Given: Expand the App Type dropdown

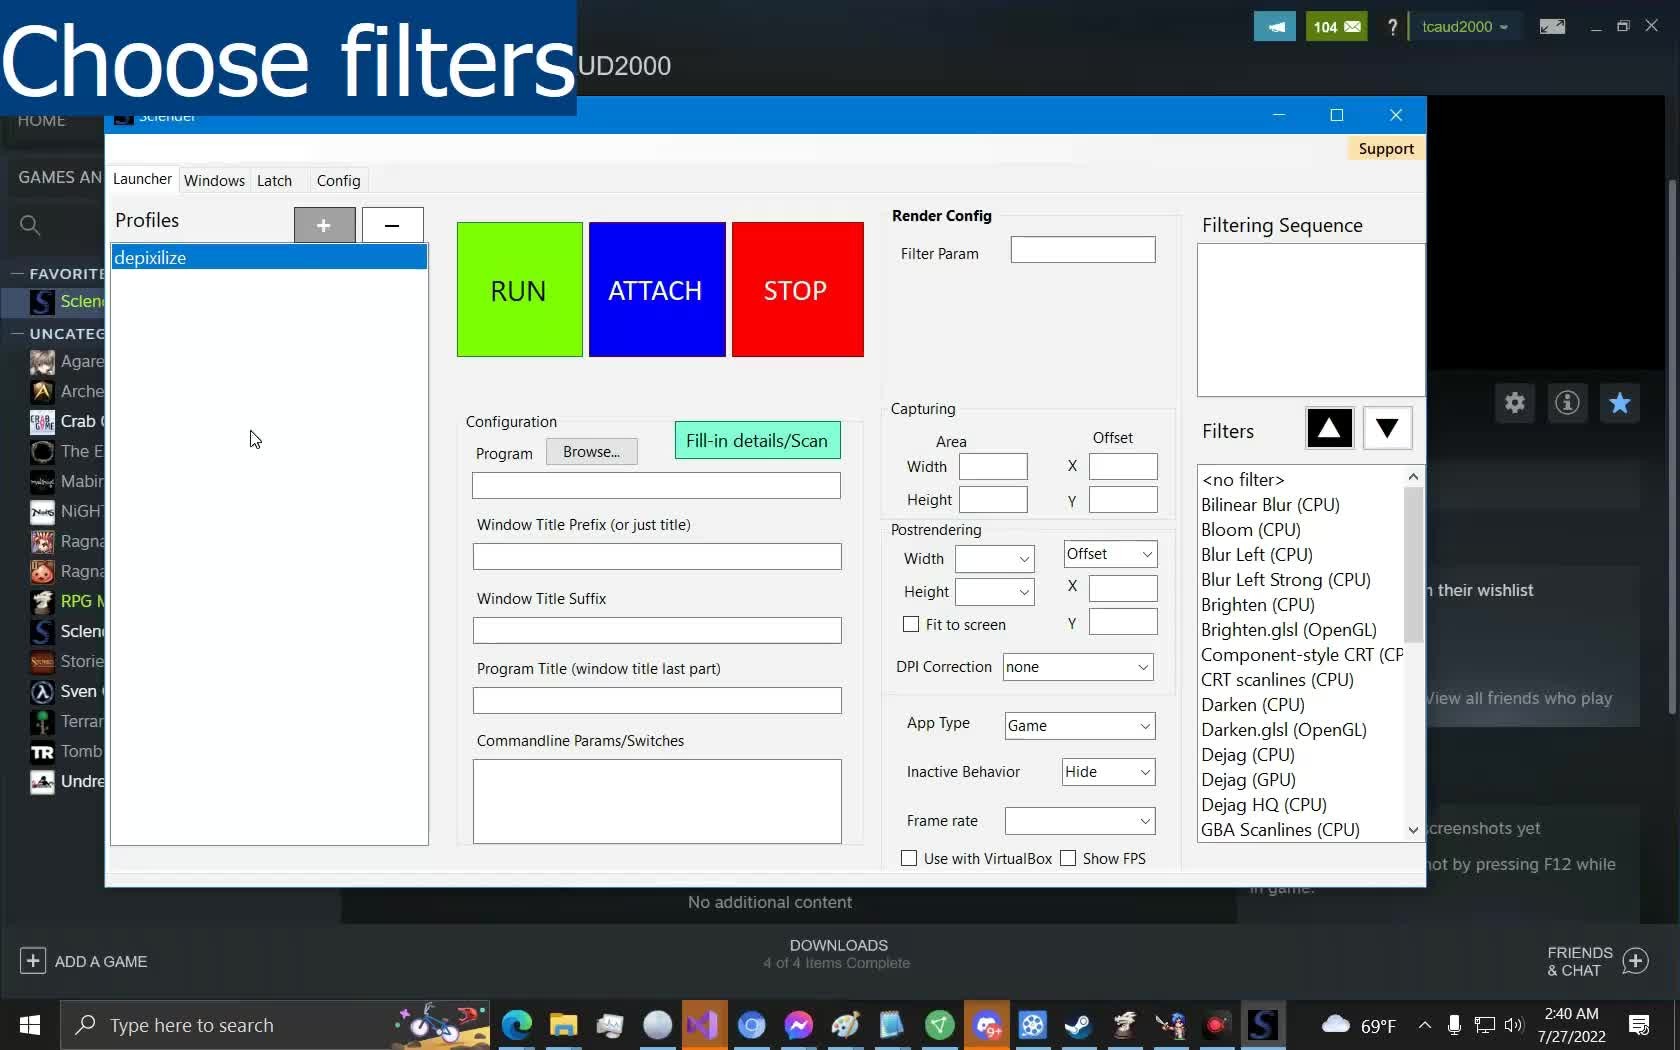Looking at the screenshot, I should coord(1079,726).
